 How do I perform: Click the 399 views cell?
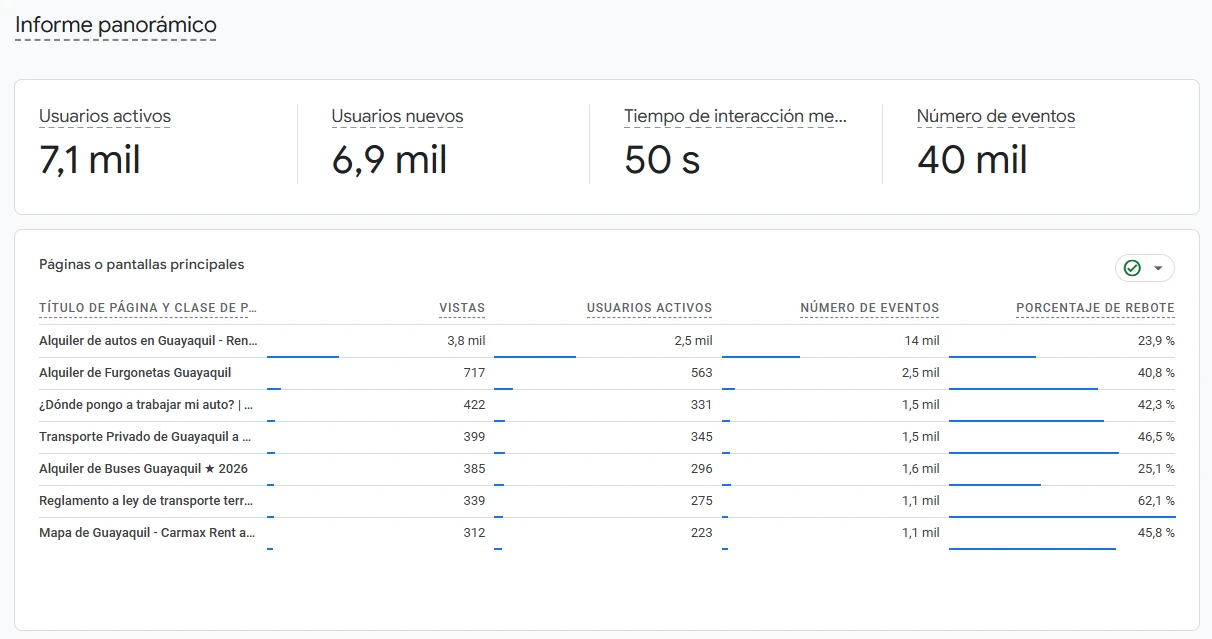point(474,437)
